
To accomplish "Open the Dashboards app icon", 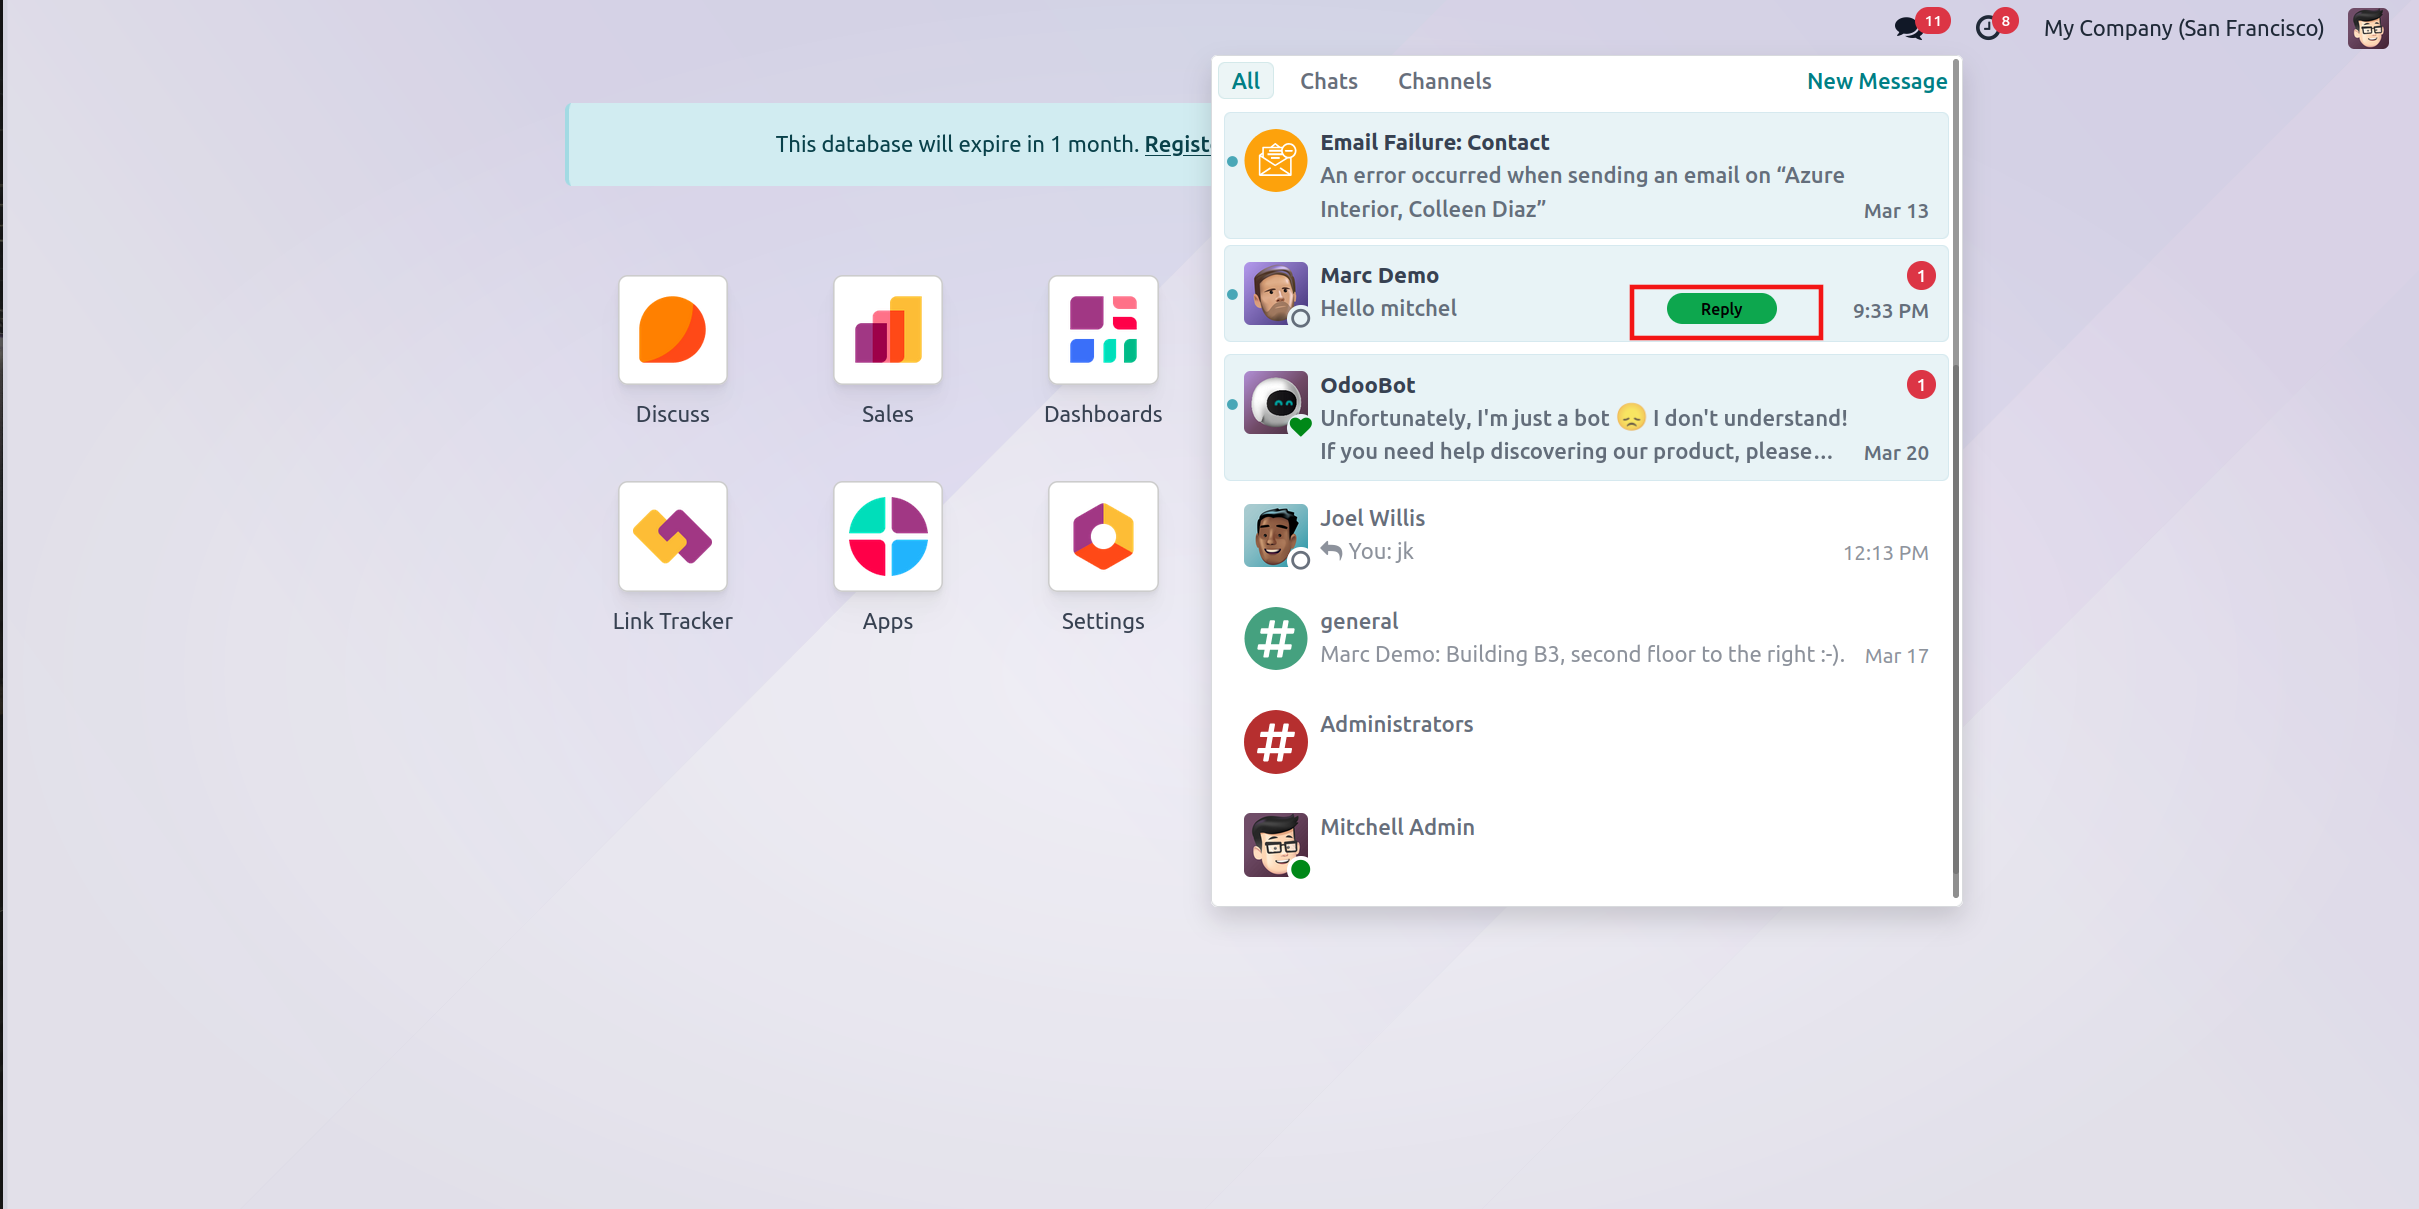I will point(1102,330).
